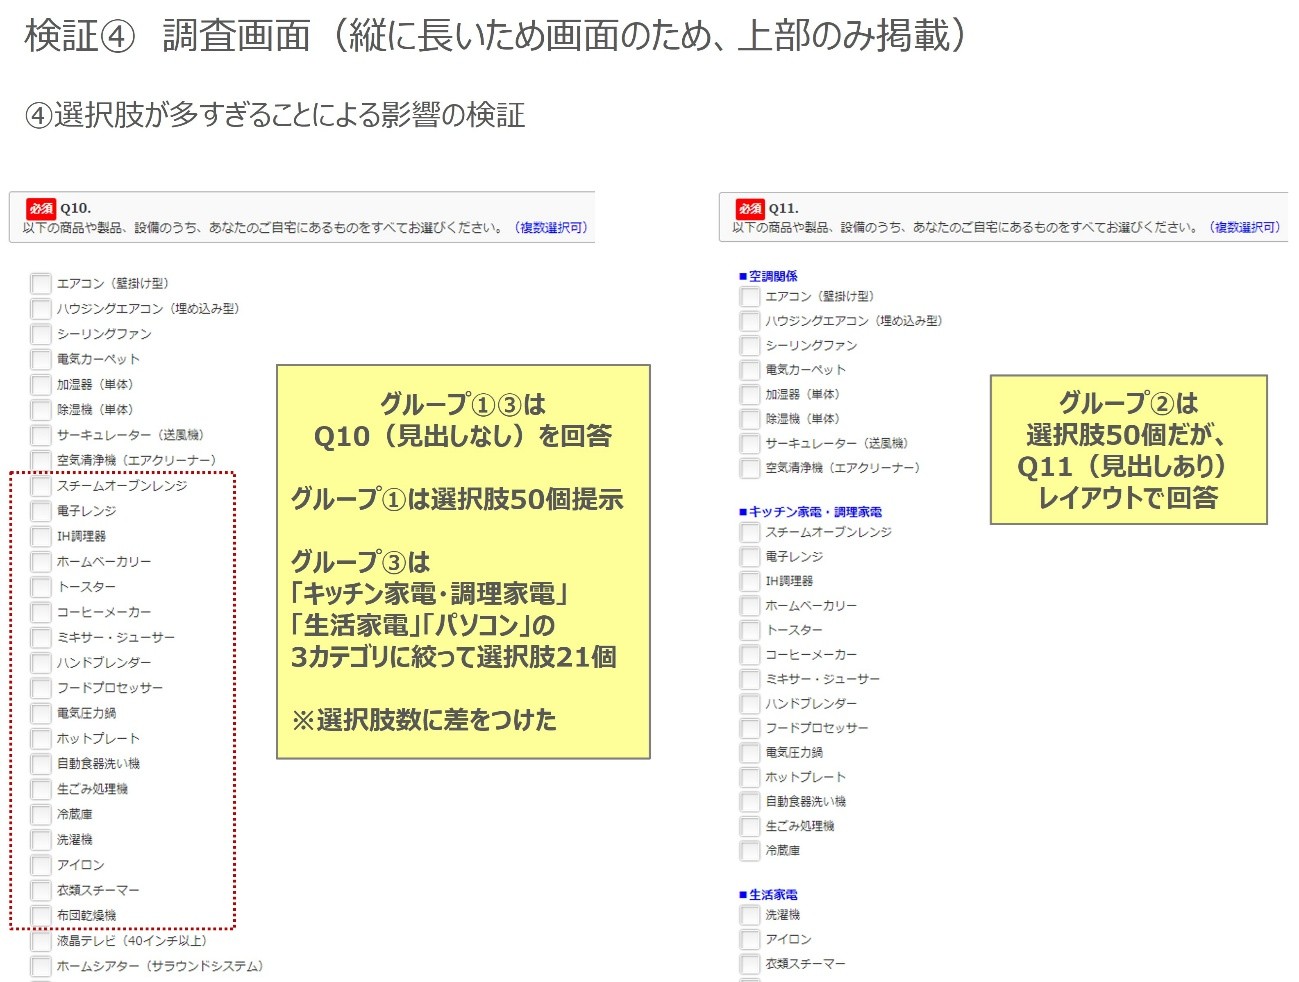
Task: Check スチームオーブンレンジ checkbox in Q11
Action: point(749,532)
